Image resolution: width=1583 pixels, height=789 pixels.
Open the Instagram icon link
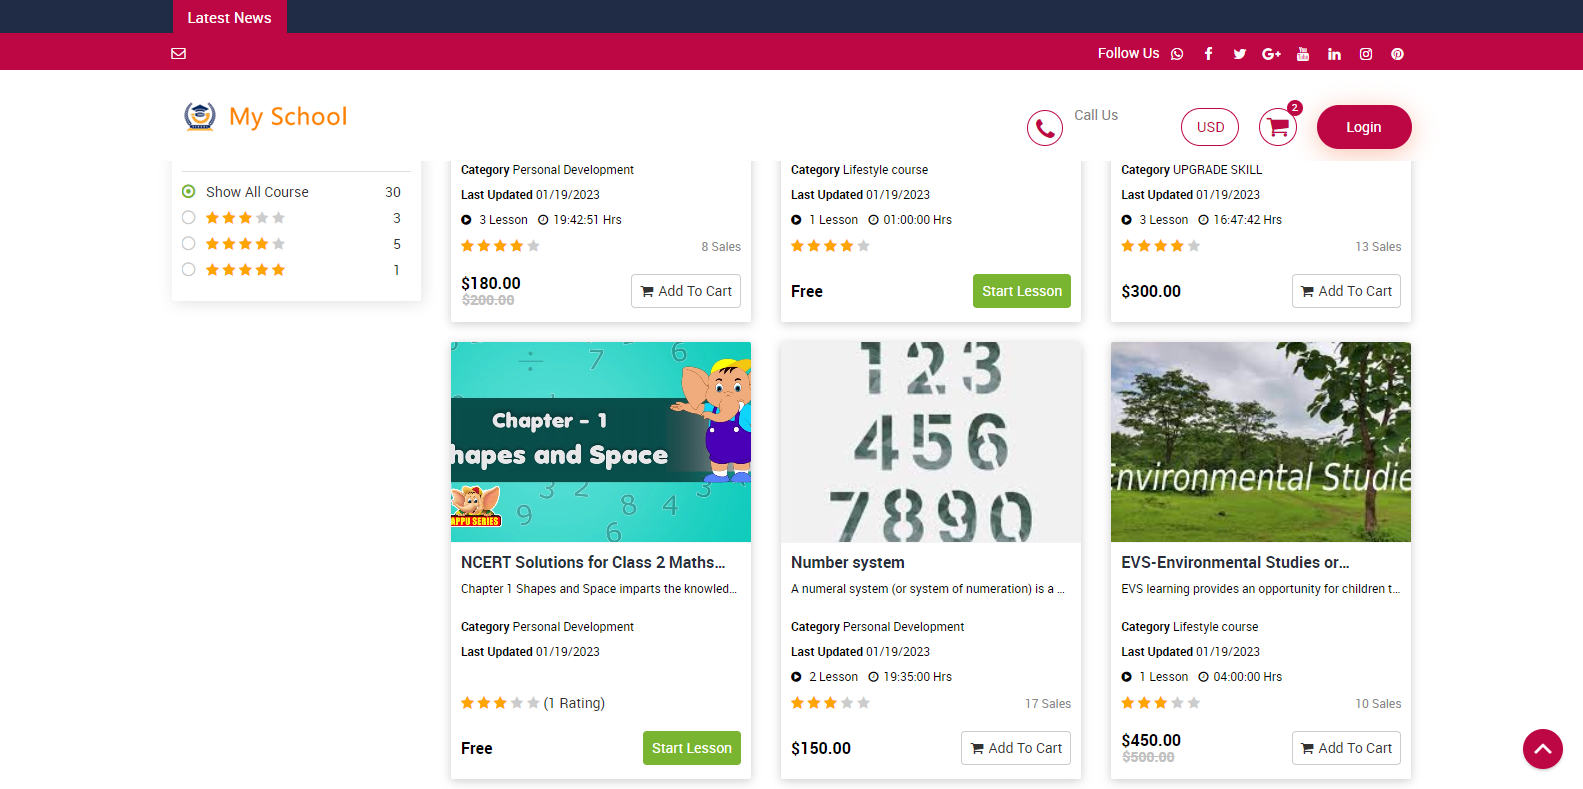(1365, 54)
